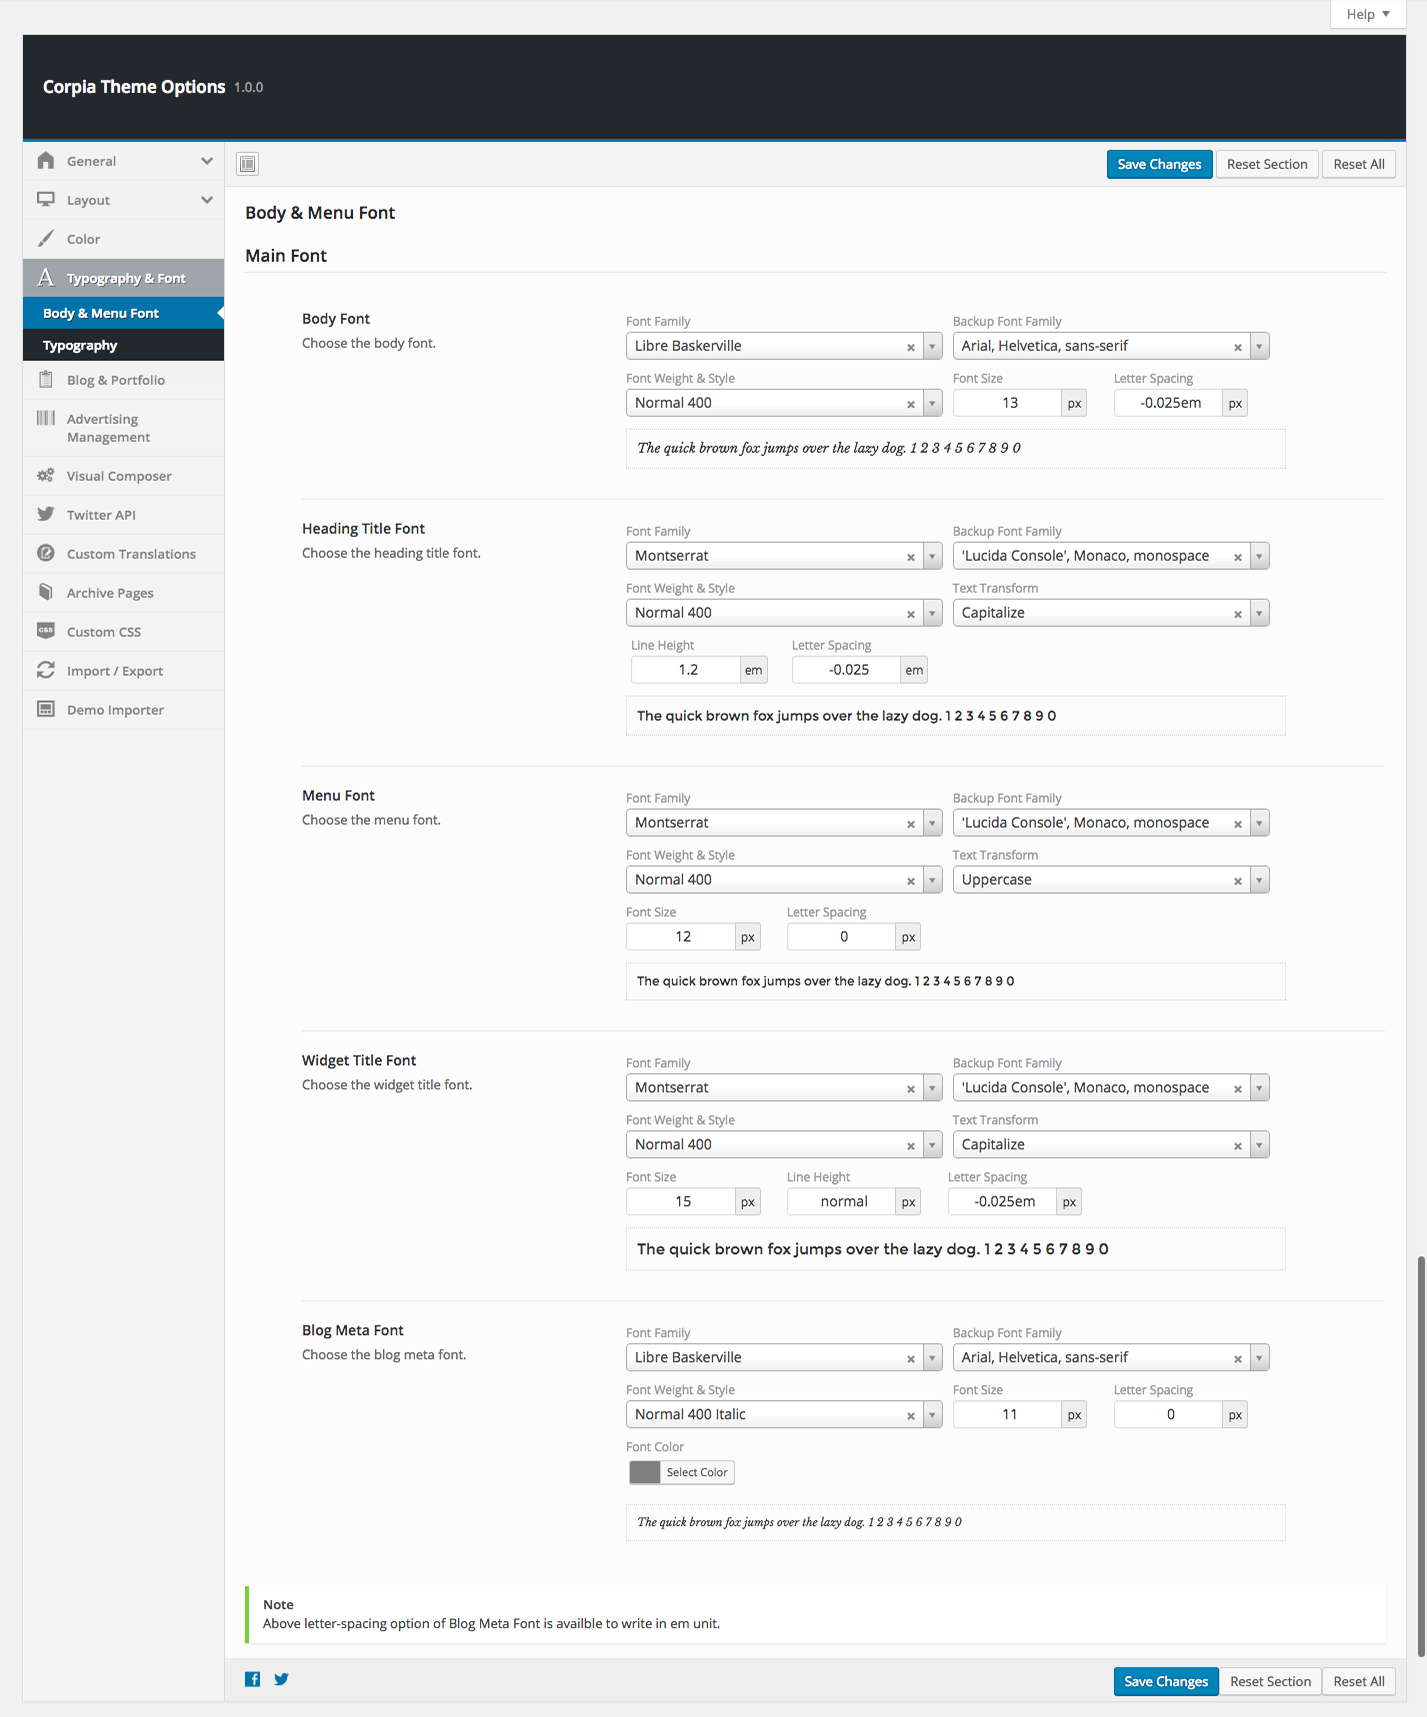Click the Color brush icon in sidebar
1427x1717 pixels.
pos(46,239)
